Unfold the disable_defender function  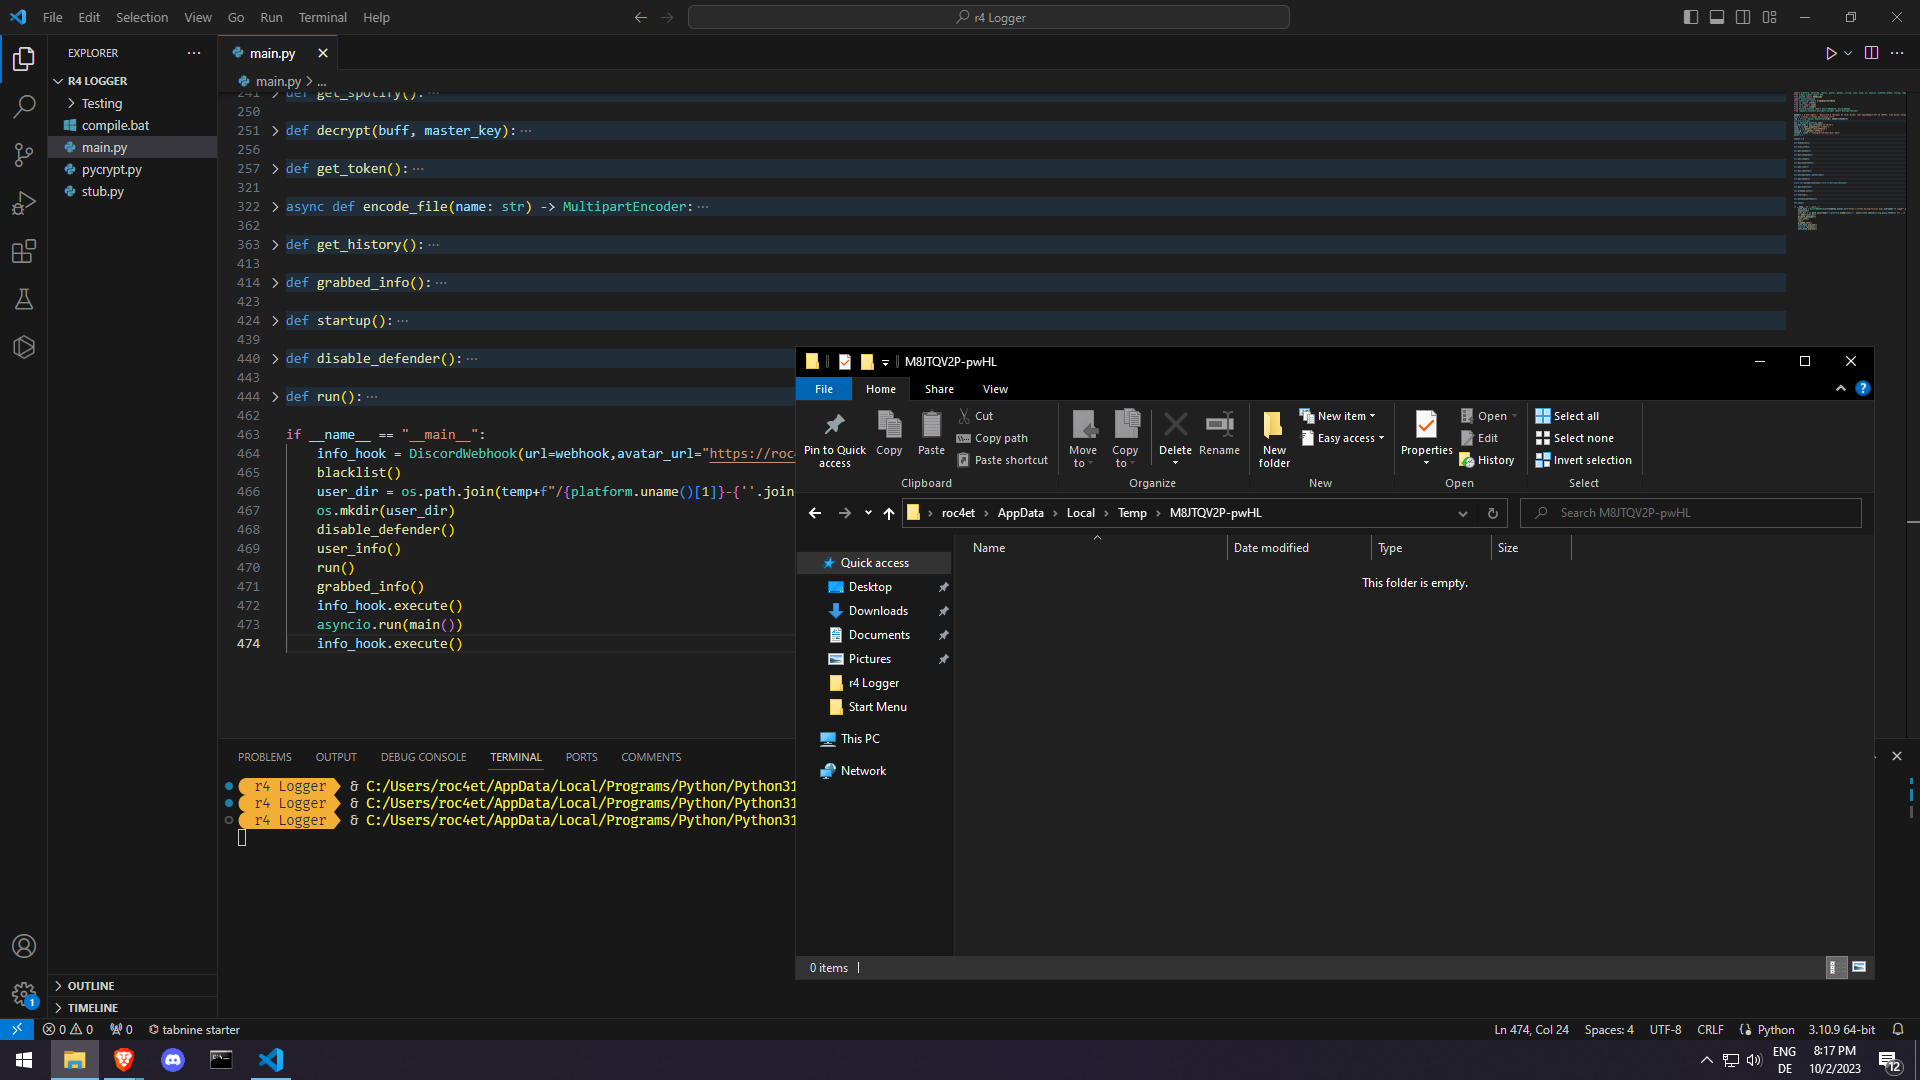tap(275, 359)
